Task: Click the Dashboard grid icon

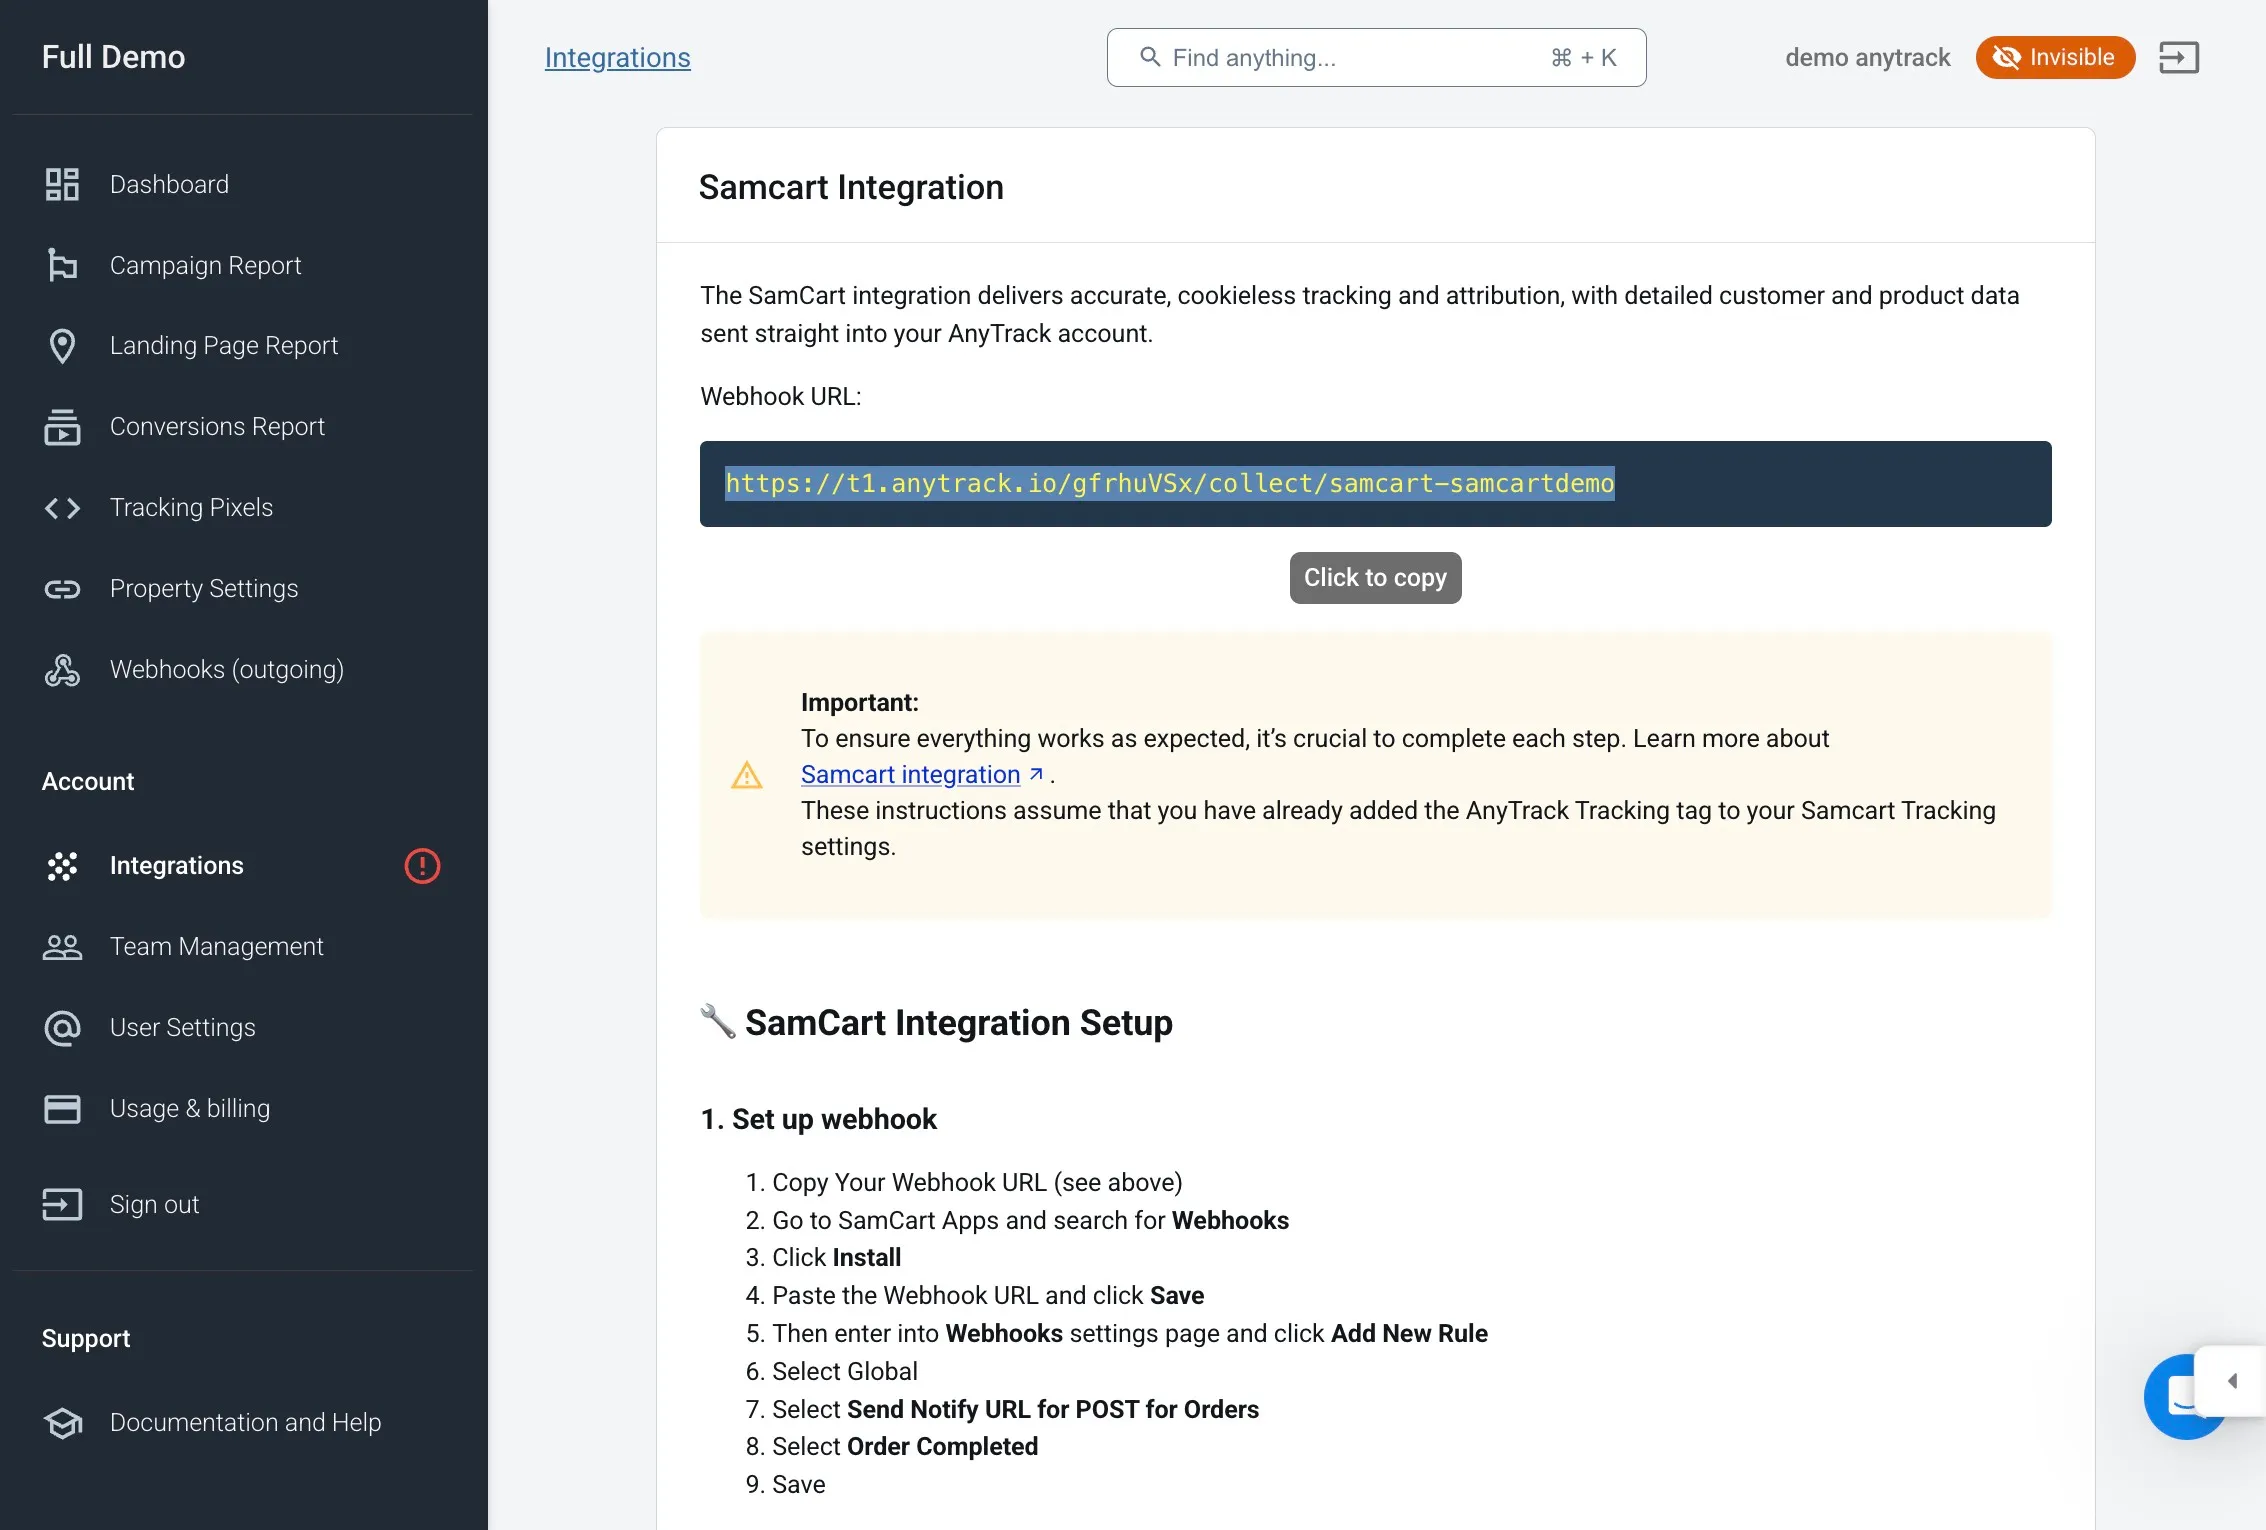Action: [62, 184]
